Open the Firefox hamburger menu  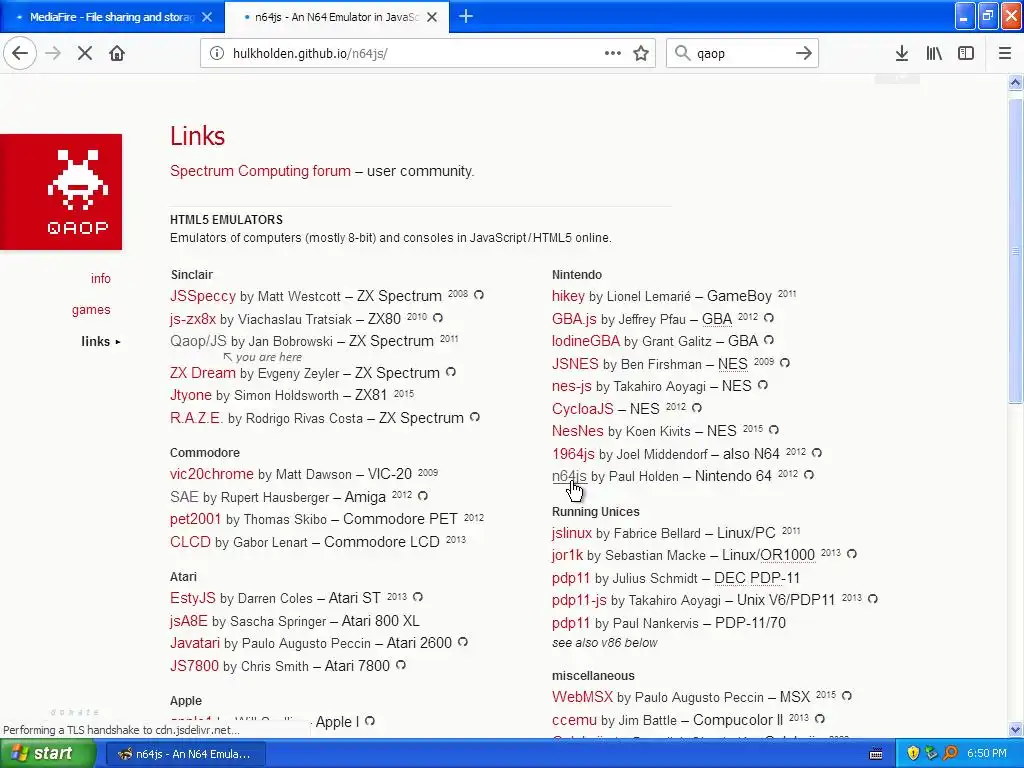tap(1005, 54)
